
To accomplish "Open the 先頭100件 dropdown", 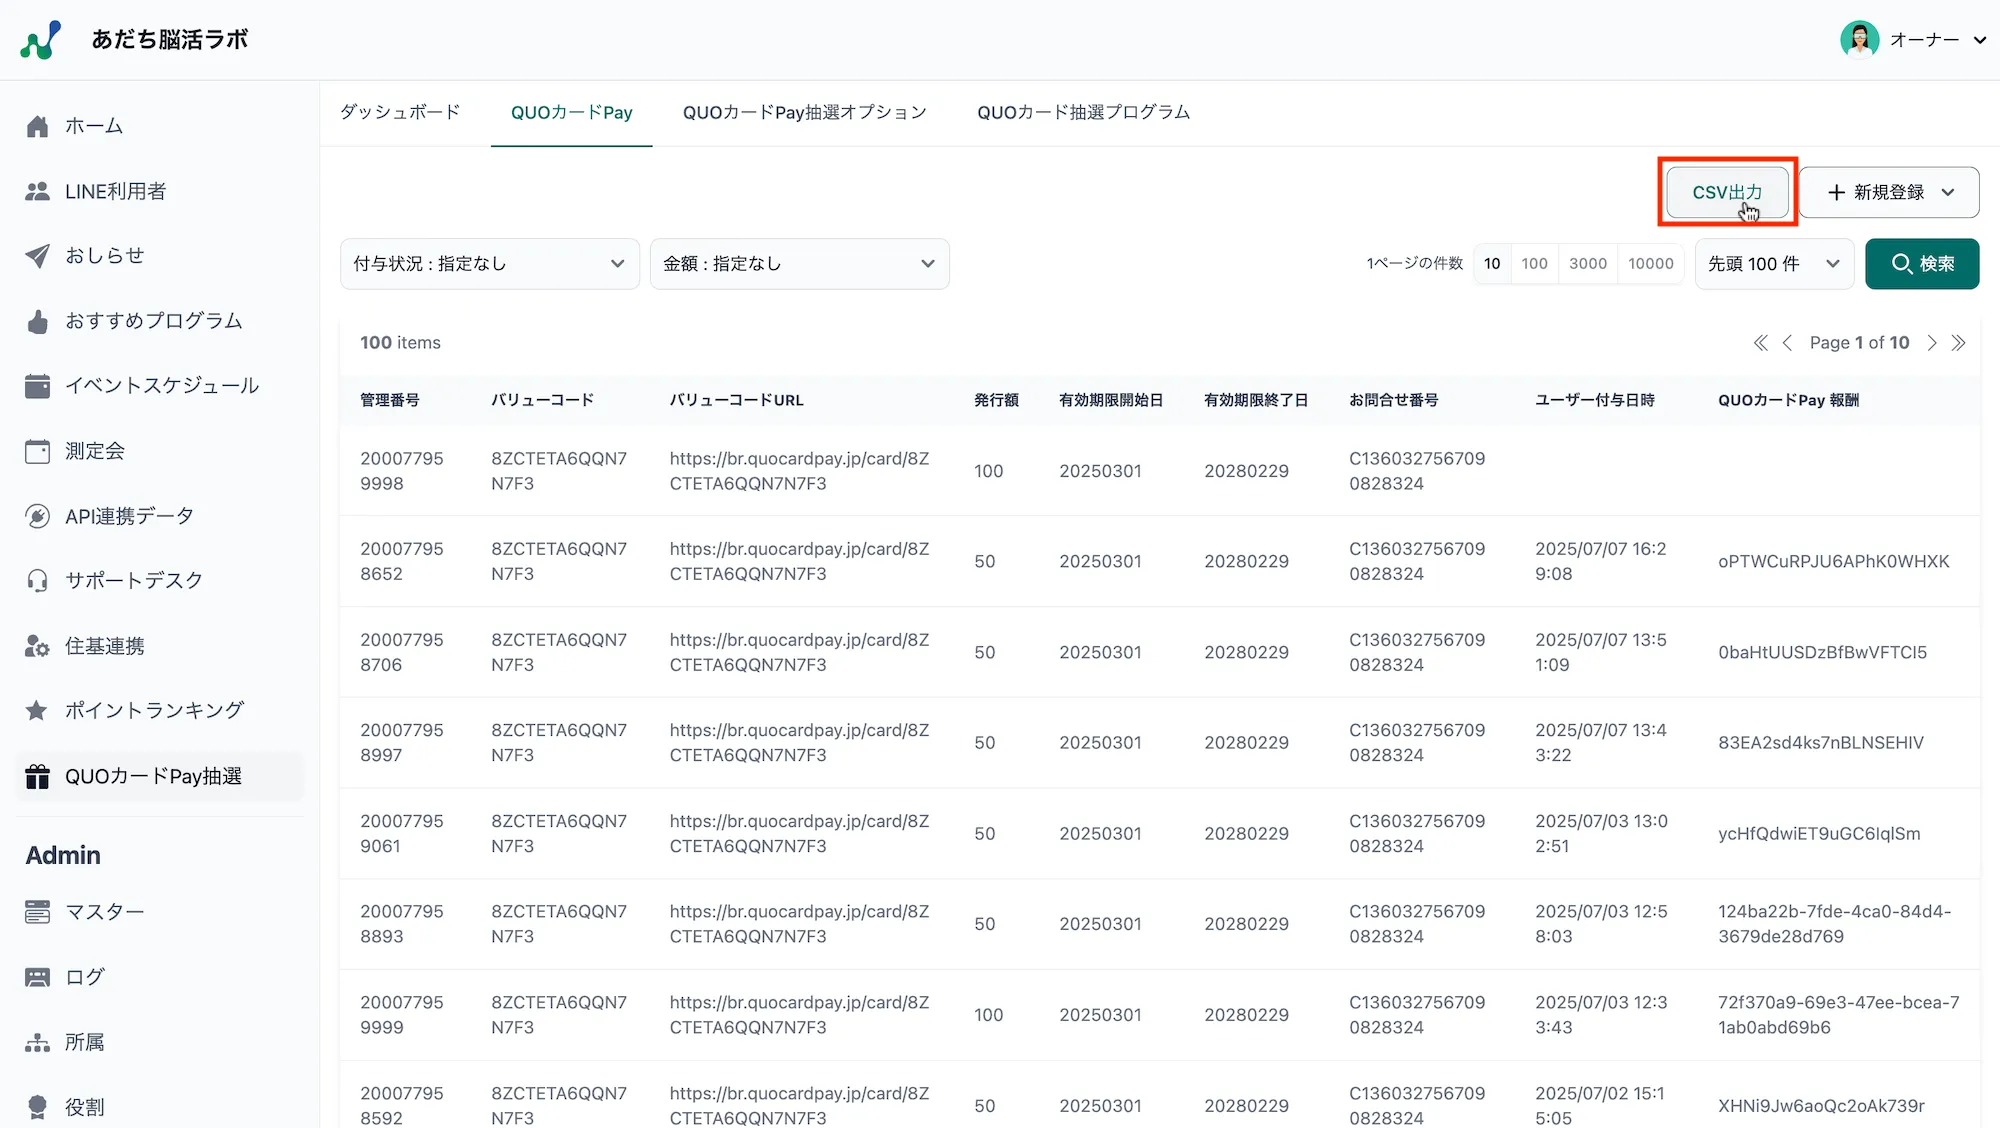I will (x=1774, y=263).
